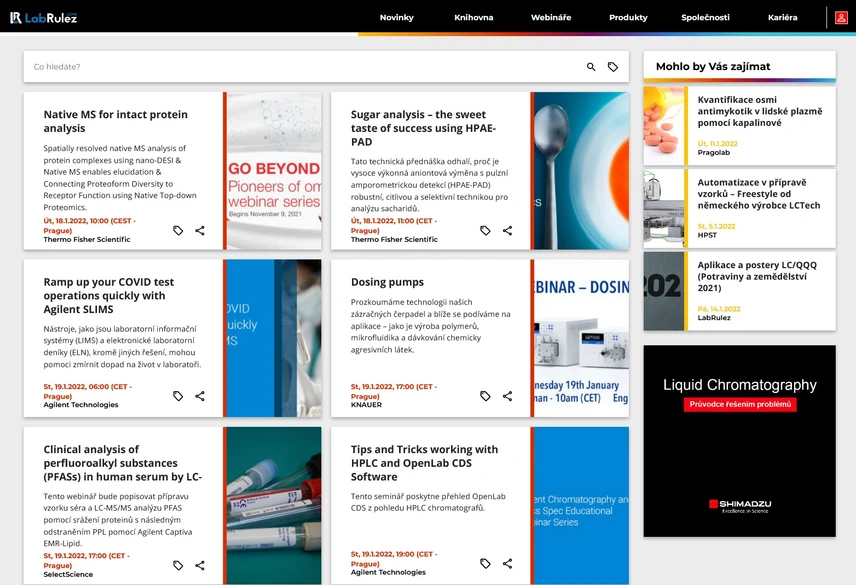This screenshot has height=585, width=856.
Task: Share the Clinical analysis PFAS webinar
Action: pos(200,565)
